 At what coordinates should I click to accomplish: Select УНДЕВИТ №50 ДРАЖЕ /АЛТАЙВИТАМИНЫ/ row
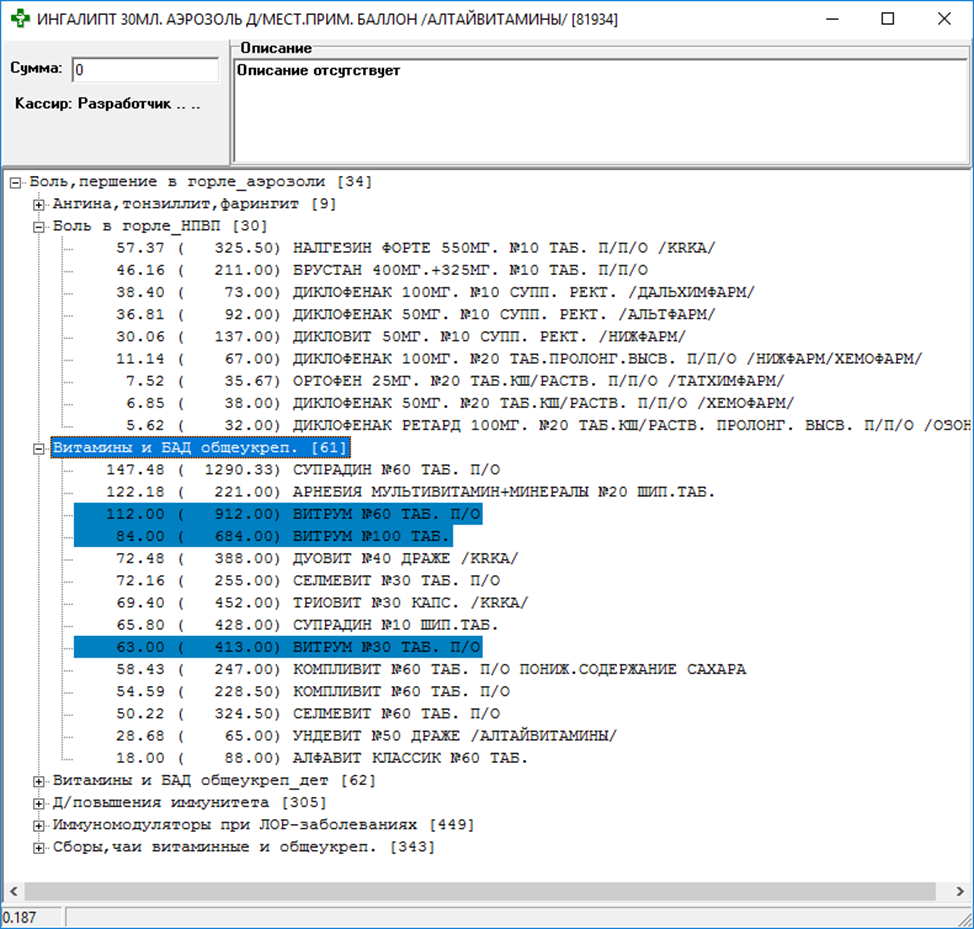pos(366,736)
